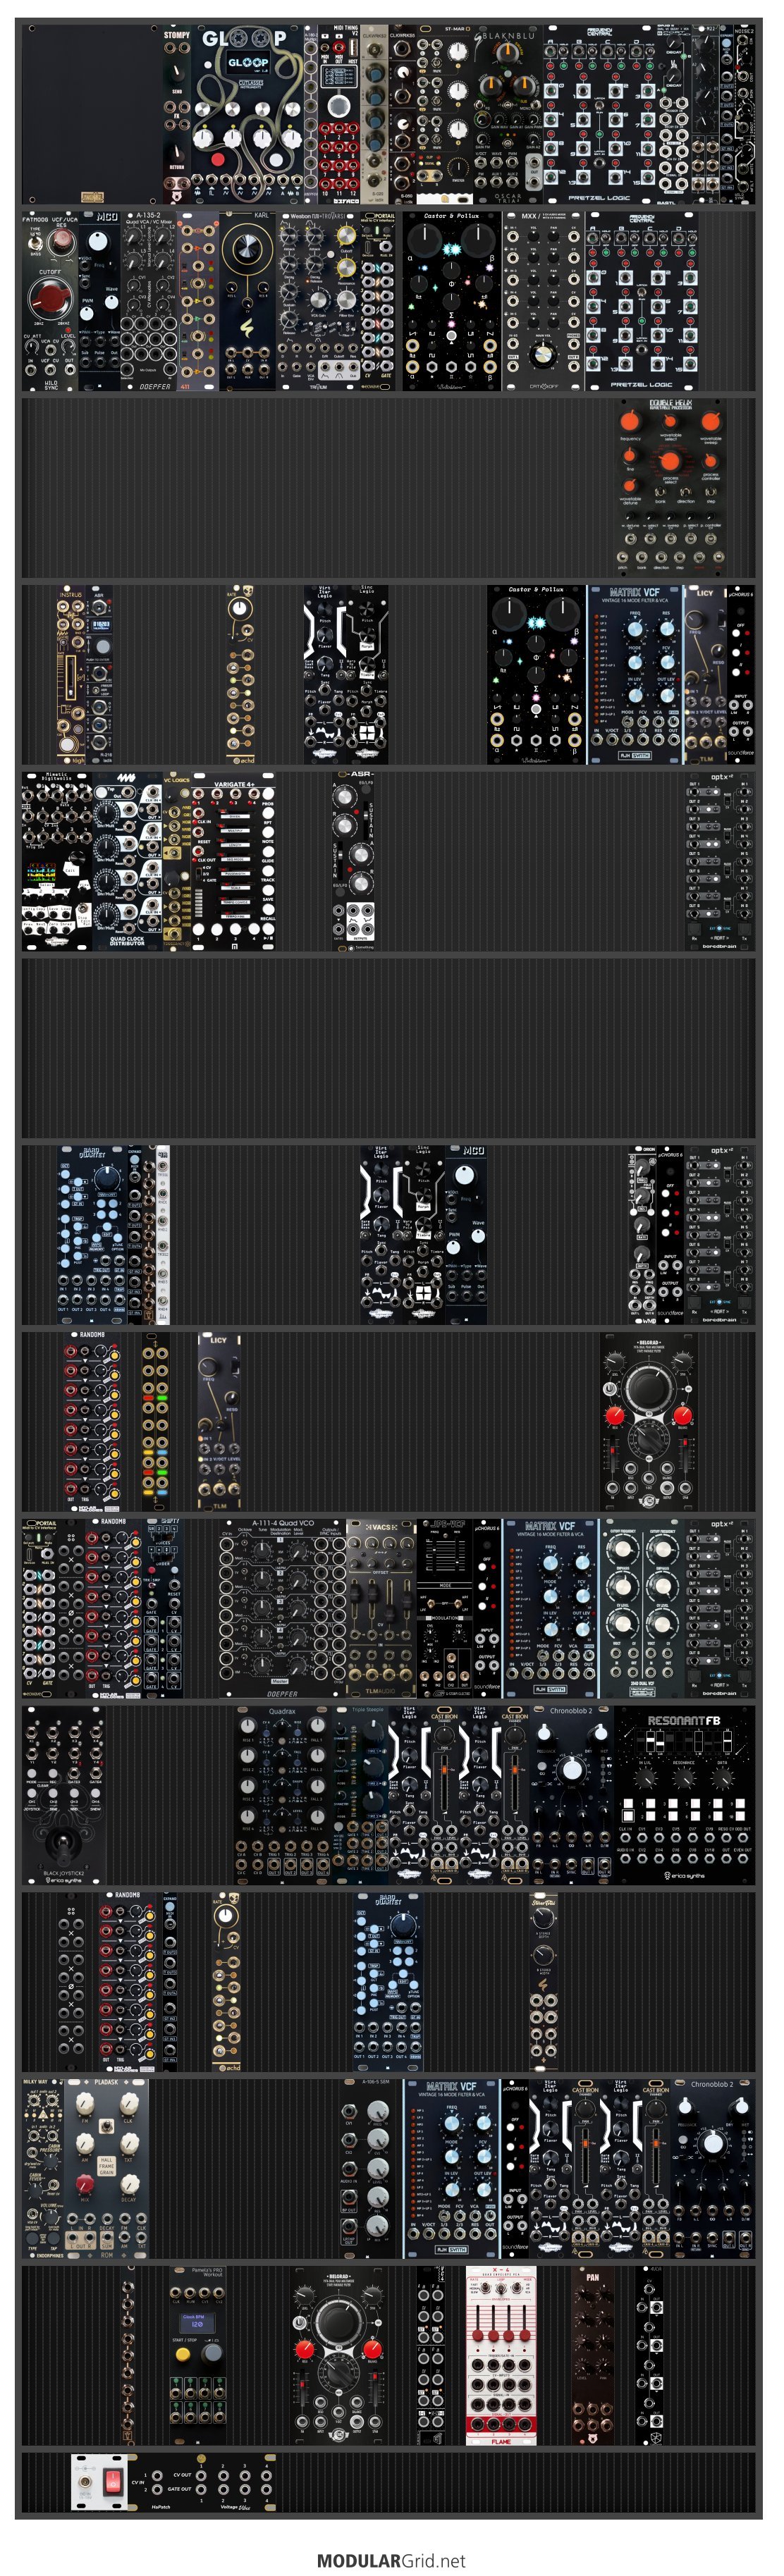This screenshot has height=2576, width=784.
Task: Select the Variegate 4+ module
Action: click(233, 861)
